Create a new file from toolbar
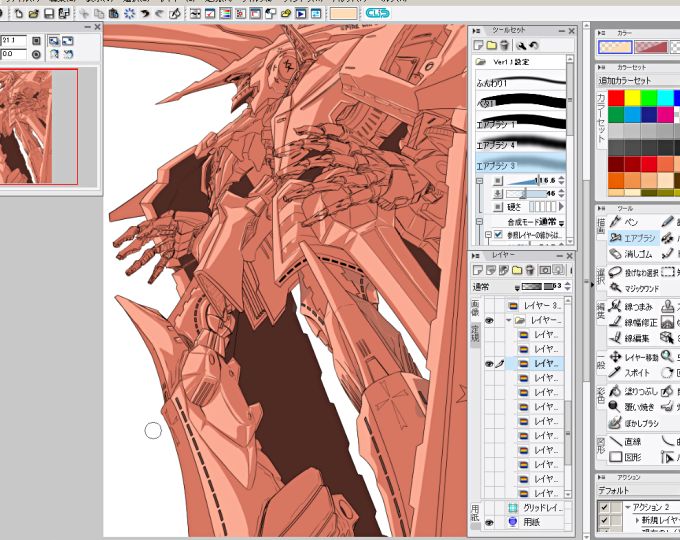 19,13
